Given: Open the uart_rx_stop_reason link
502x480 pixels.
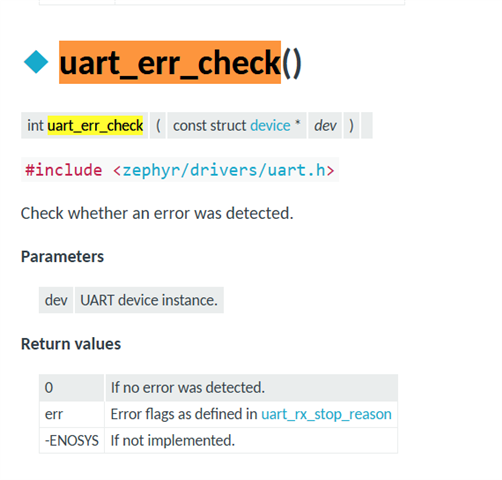Looking at the screenshot, I should click(x=326, y=414).
